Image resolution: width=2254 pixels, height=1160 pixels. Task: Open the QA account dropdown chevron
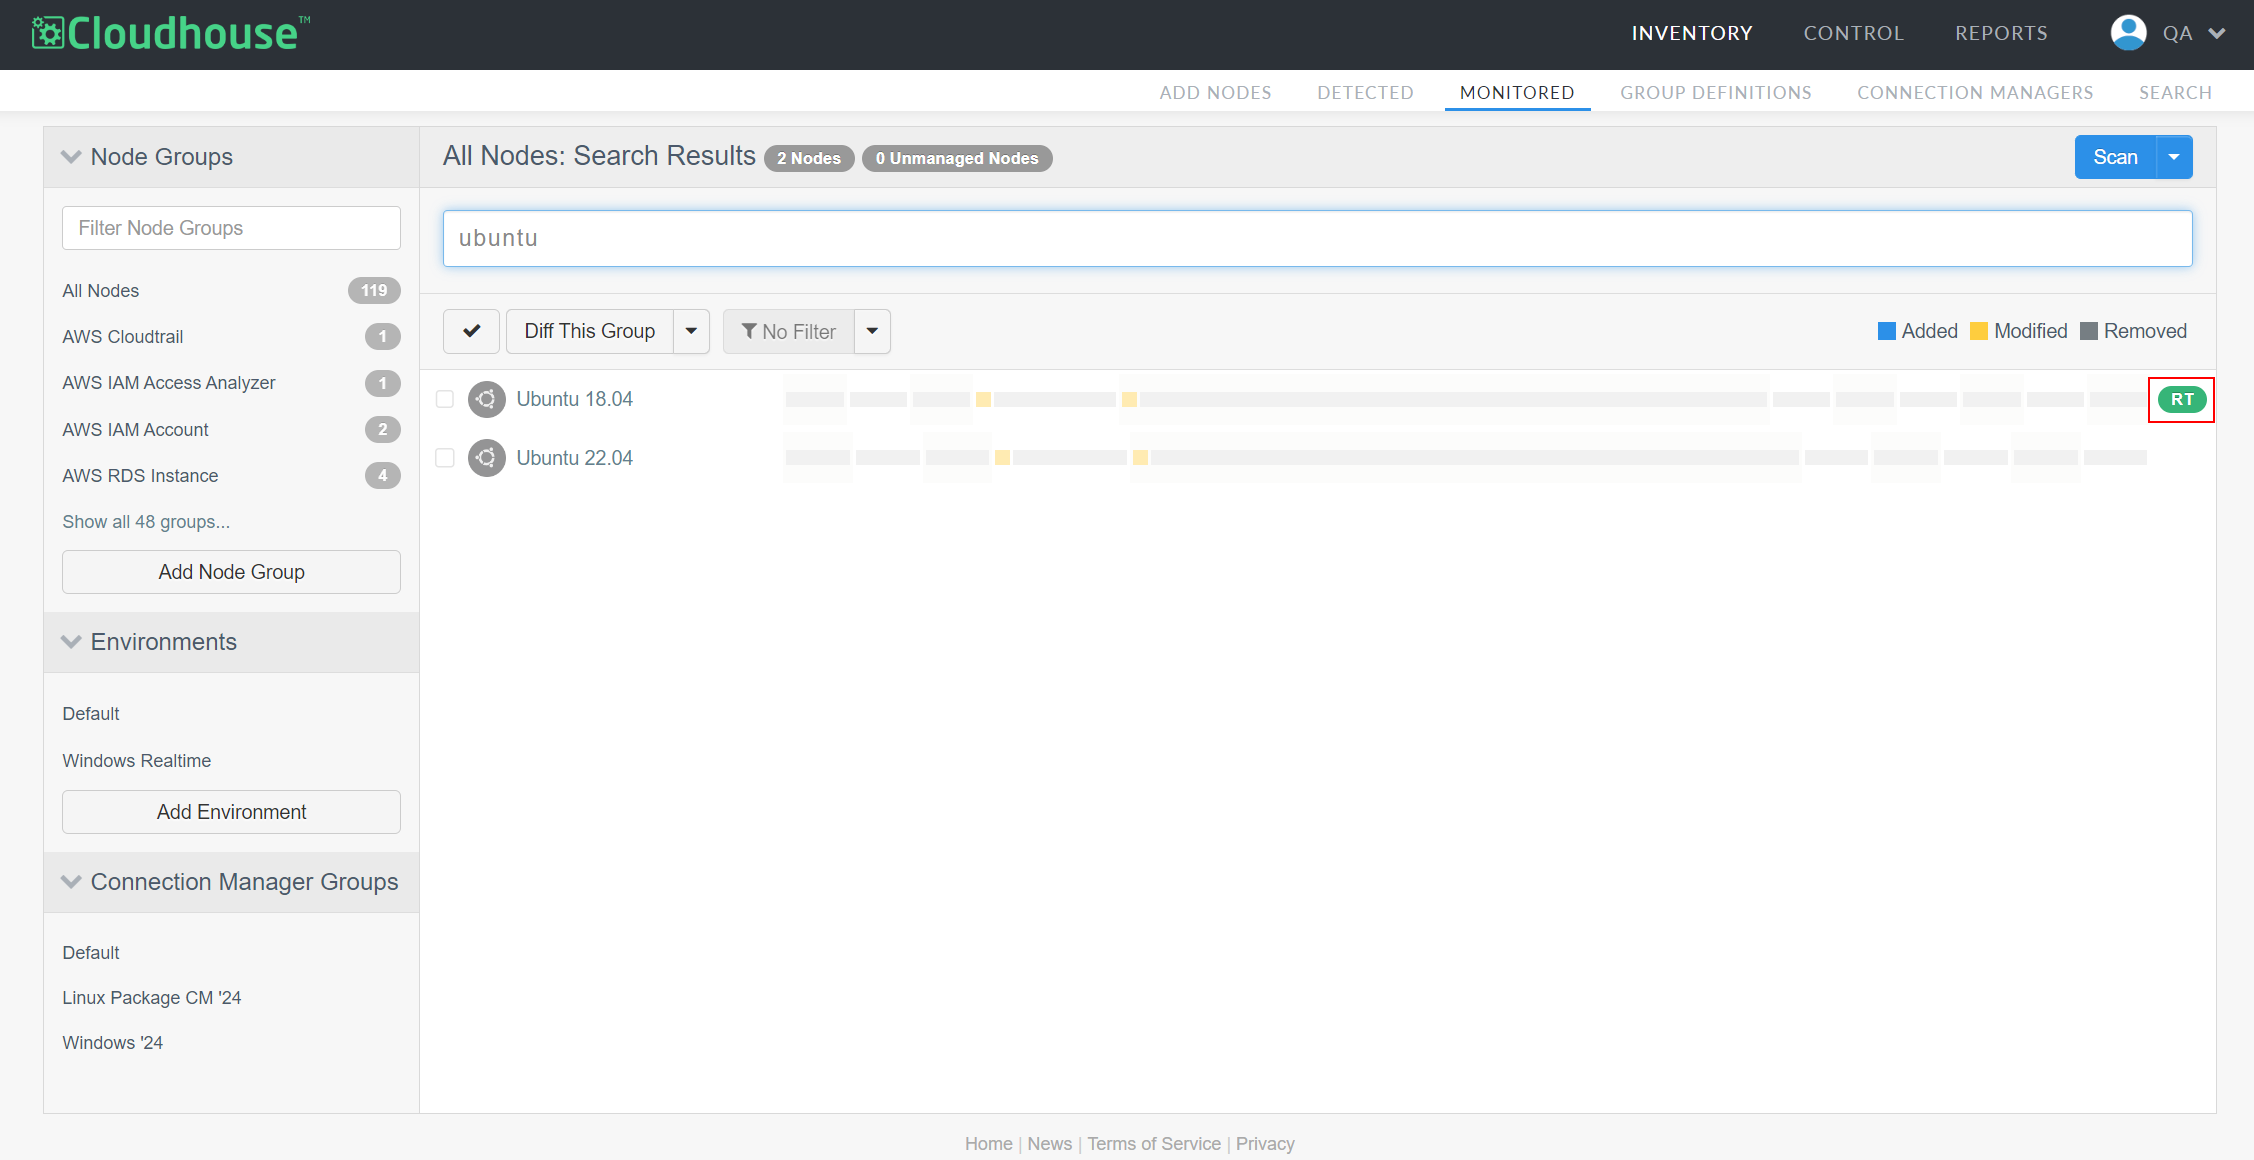(x=2217, y=33)
